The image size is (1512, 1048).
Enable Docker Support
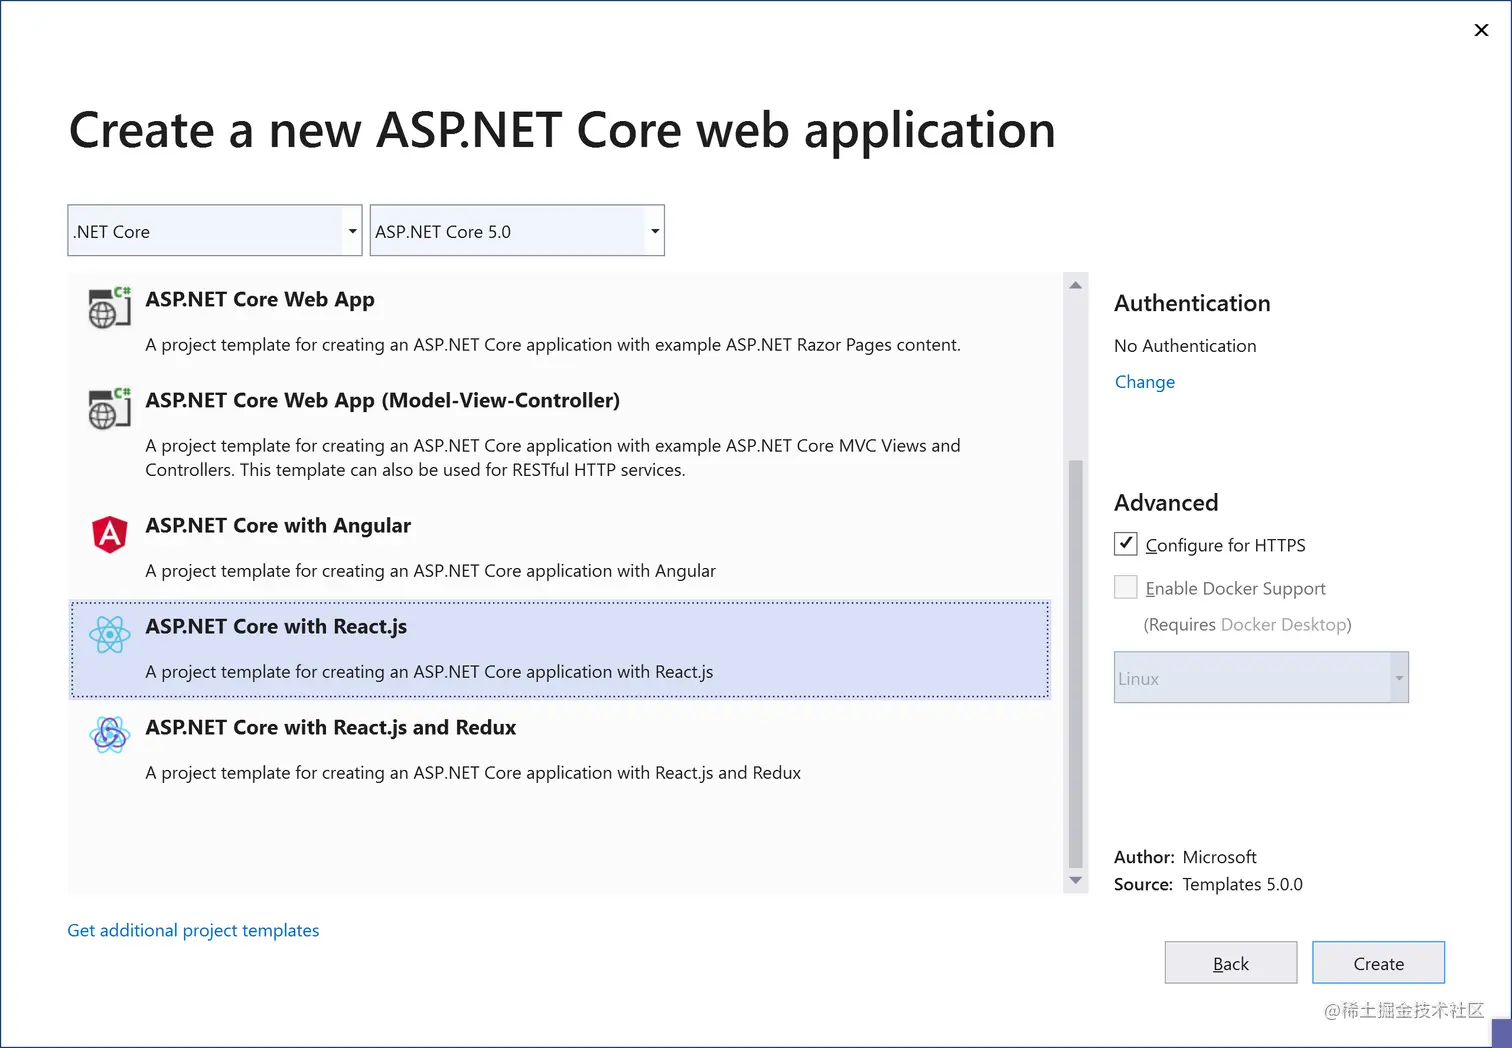(x=1124, y=587)
